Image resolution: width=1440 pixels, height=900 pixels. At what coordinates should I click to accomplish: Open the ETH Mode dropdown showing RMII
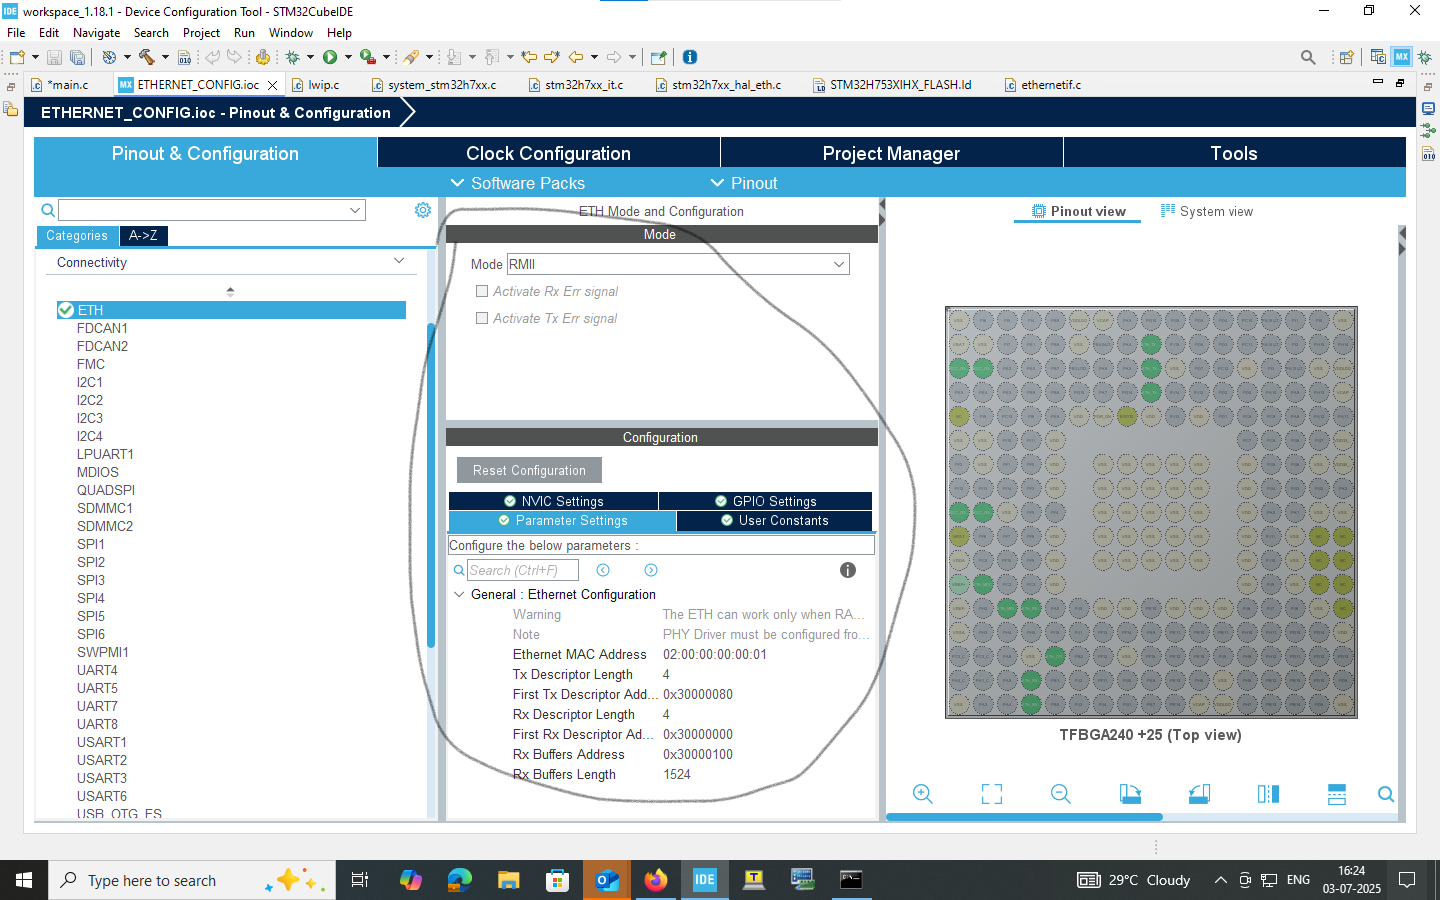point(841,263)
